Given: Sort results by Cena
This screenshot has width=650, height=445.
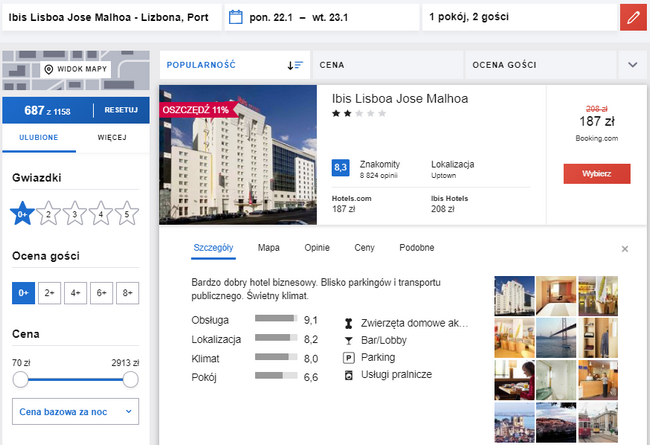Looking at the screenshot, I should pos(388,65).
